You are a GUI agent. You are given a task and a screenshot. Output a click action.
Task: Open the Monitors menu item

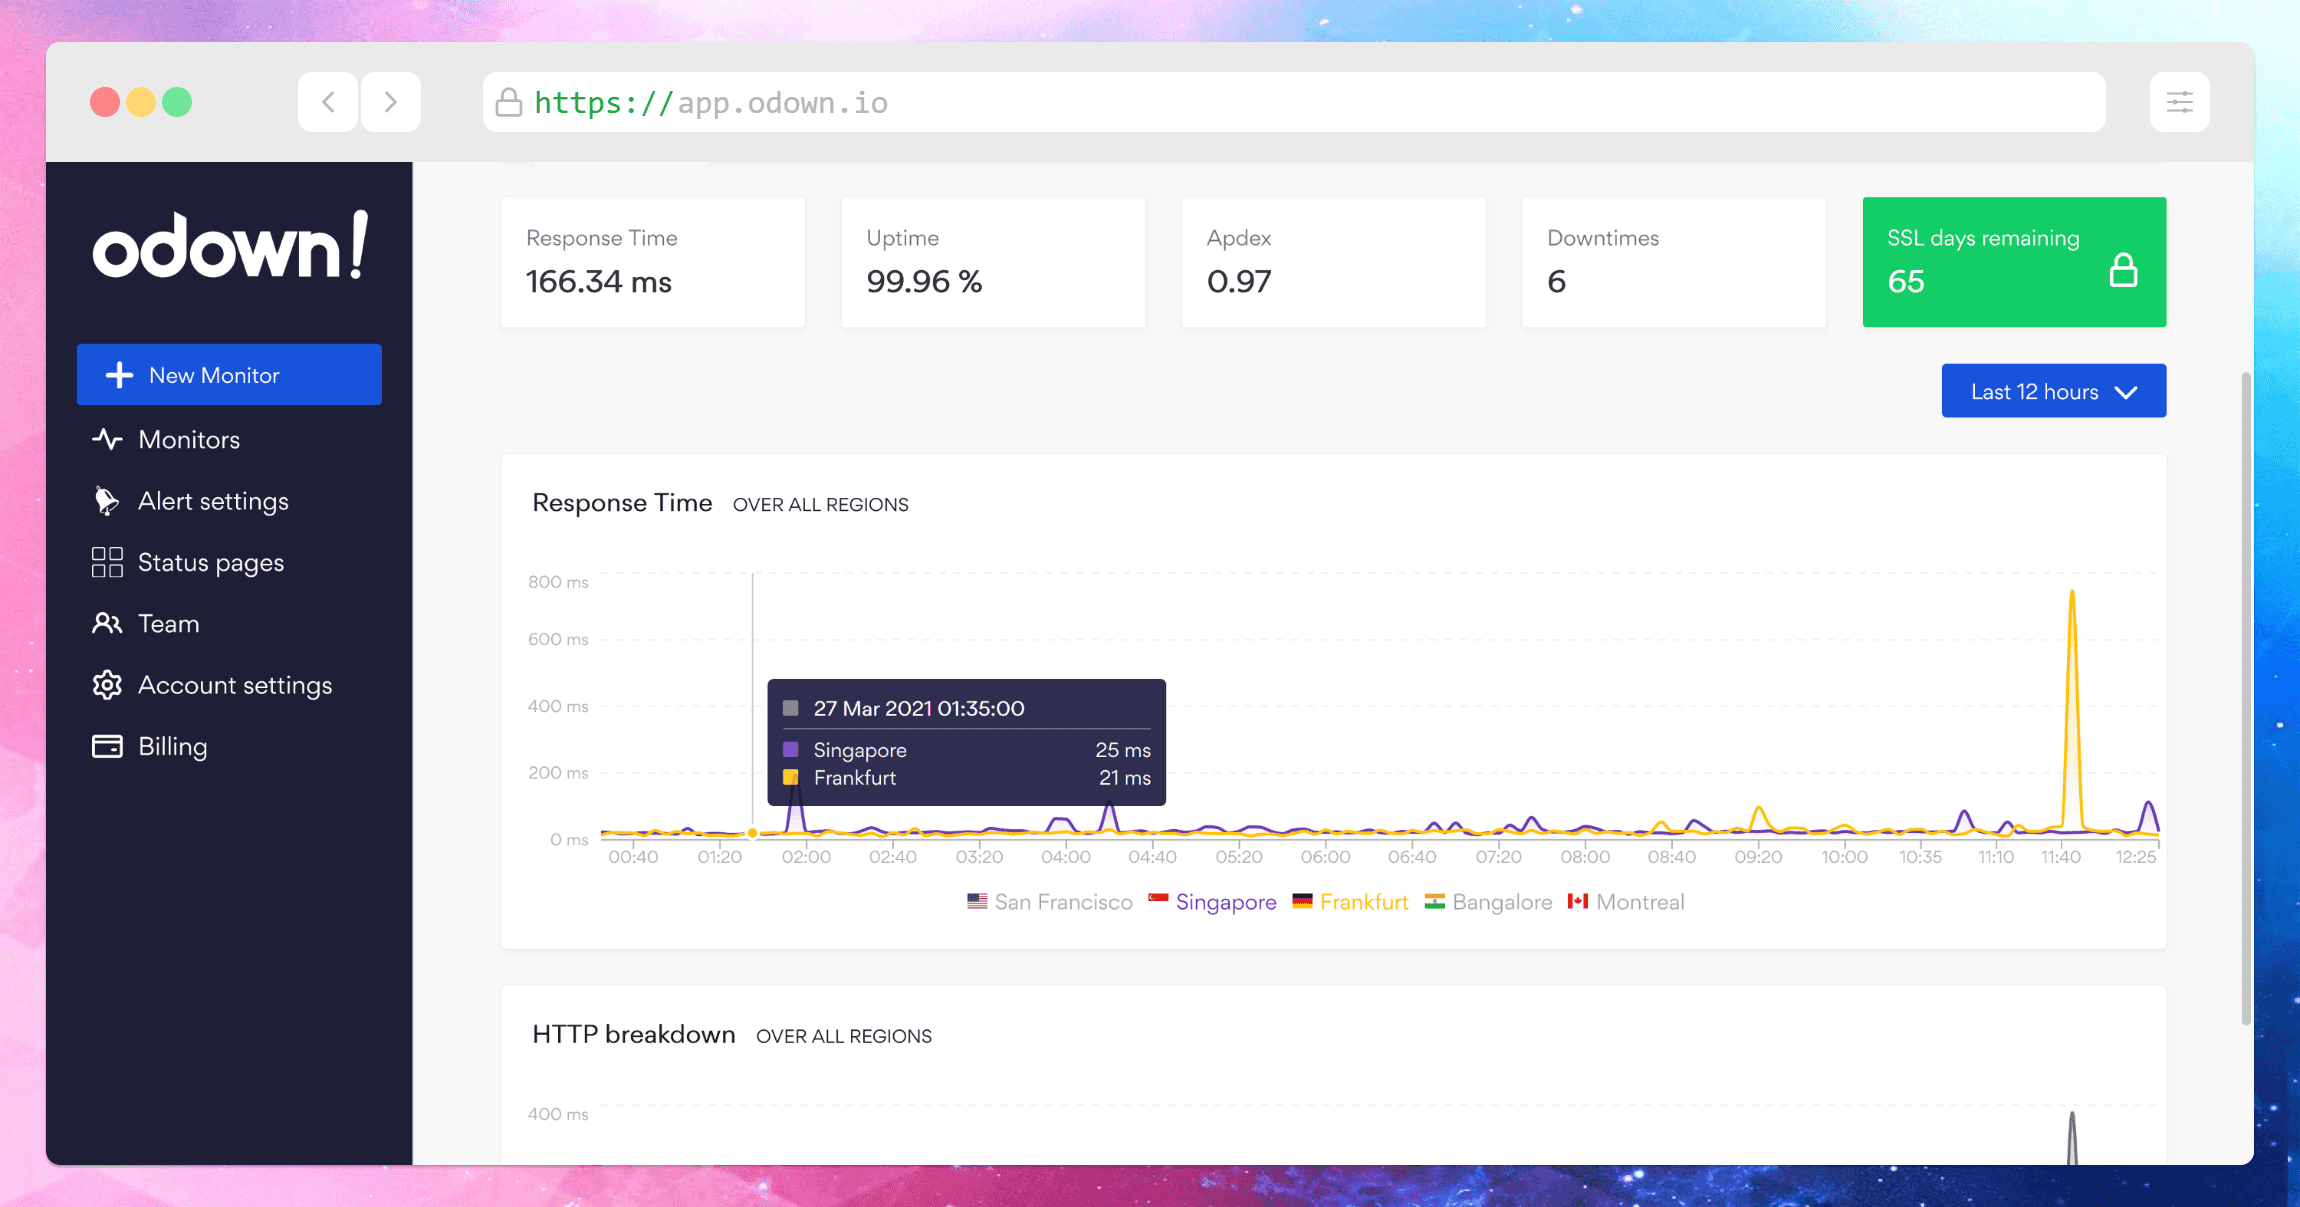189,439
